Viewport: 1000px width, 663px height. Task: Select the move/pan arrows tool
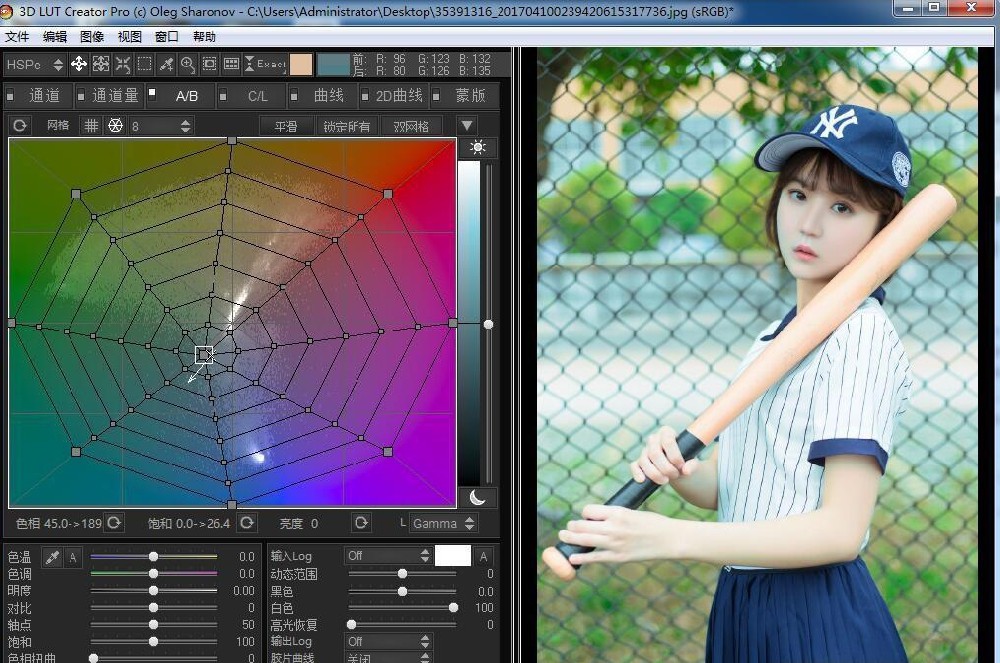click(79, 65)
